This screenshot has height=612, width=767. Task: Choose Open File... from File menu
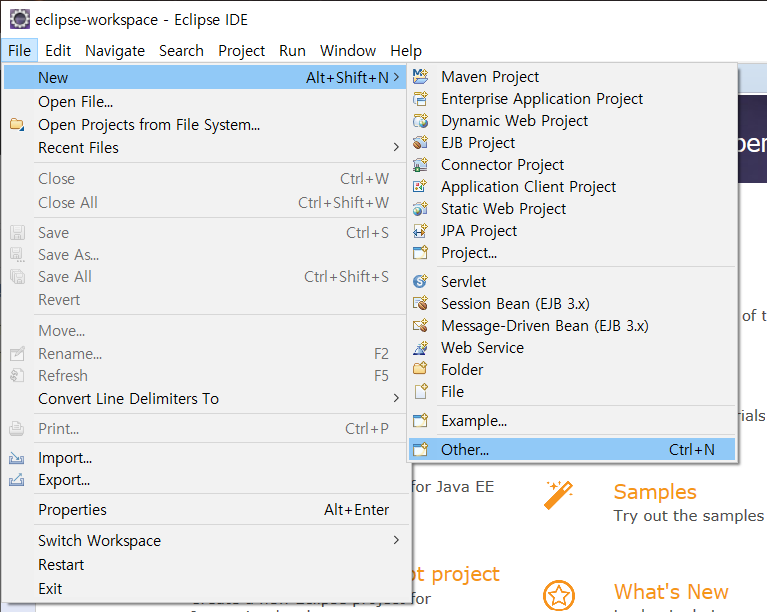point(203,102)
